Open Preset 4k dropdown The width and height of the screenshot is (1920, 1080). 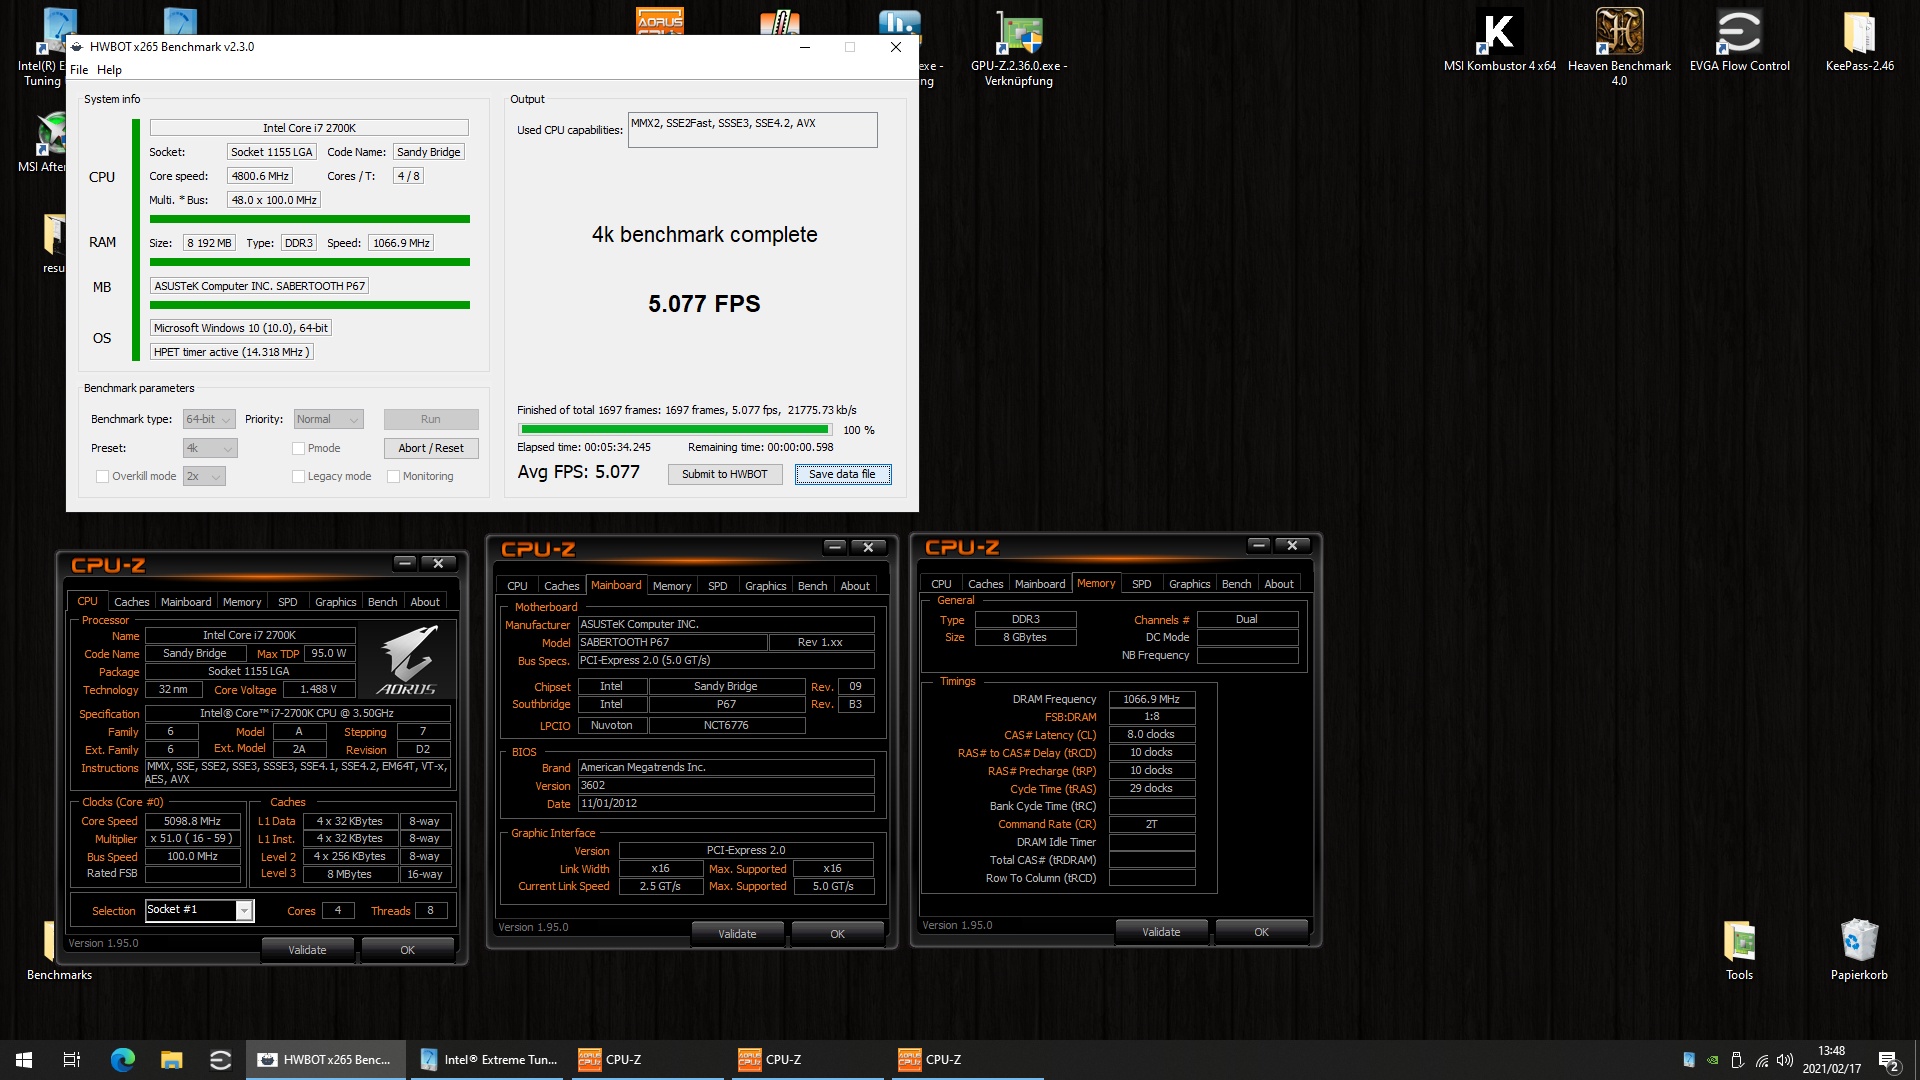click(x=210, y=449)
